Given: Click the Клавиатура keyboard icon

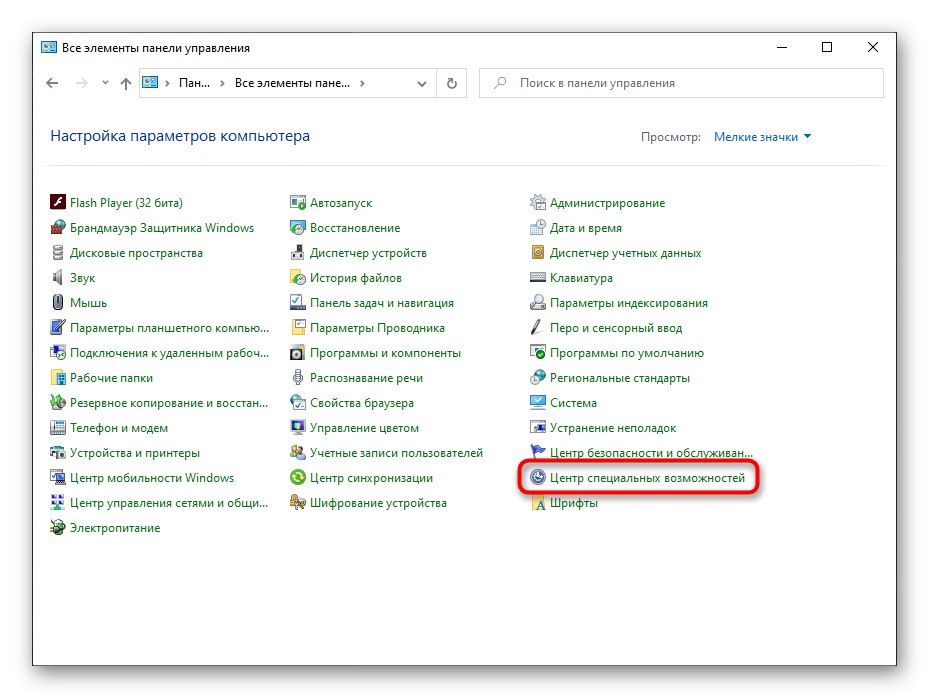Looking at the screenshot, I should pyautogui.click(x=537, y=277).
